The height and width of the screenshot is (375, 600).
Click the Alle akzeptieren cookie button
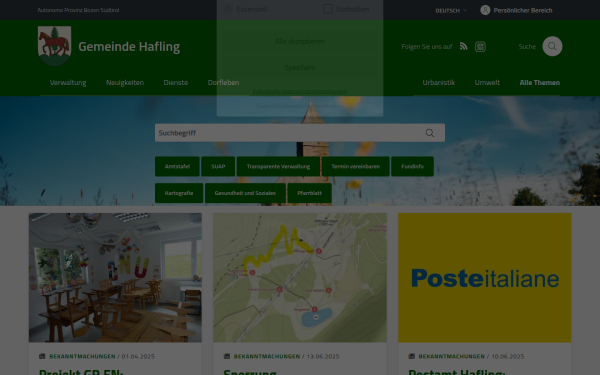coord(300,41)
